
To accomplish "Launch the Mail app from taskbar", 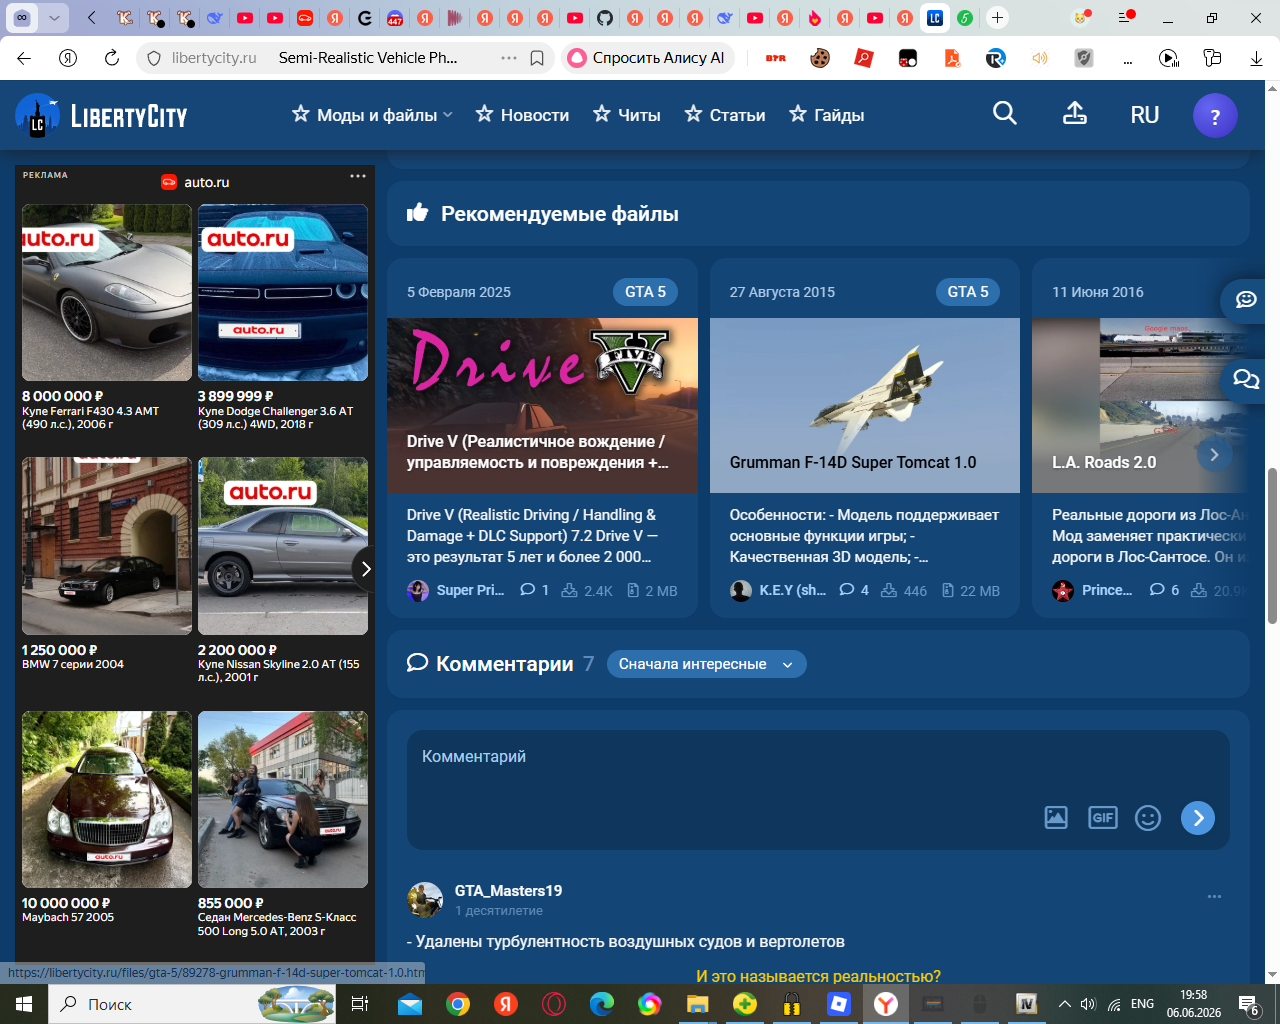I will [x=409, y=1004].
